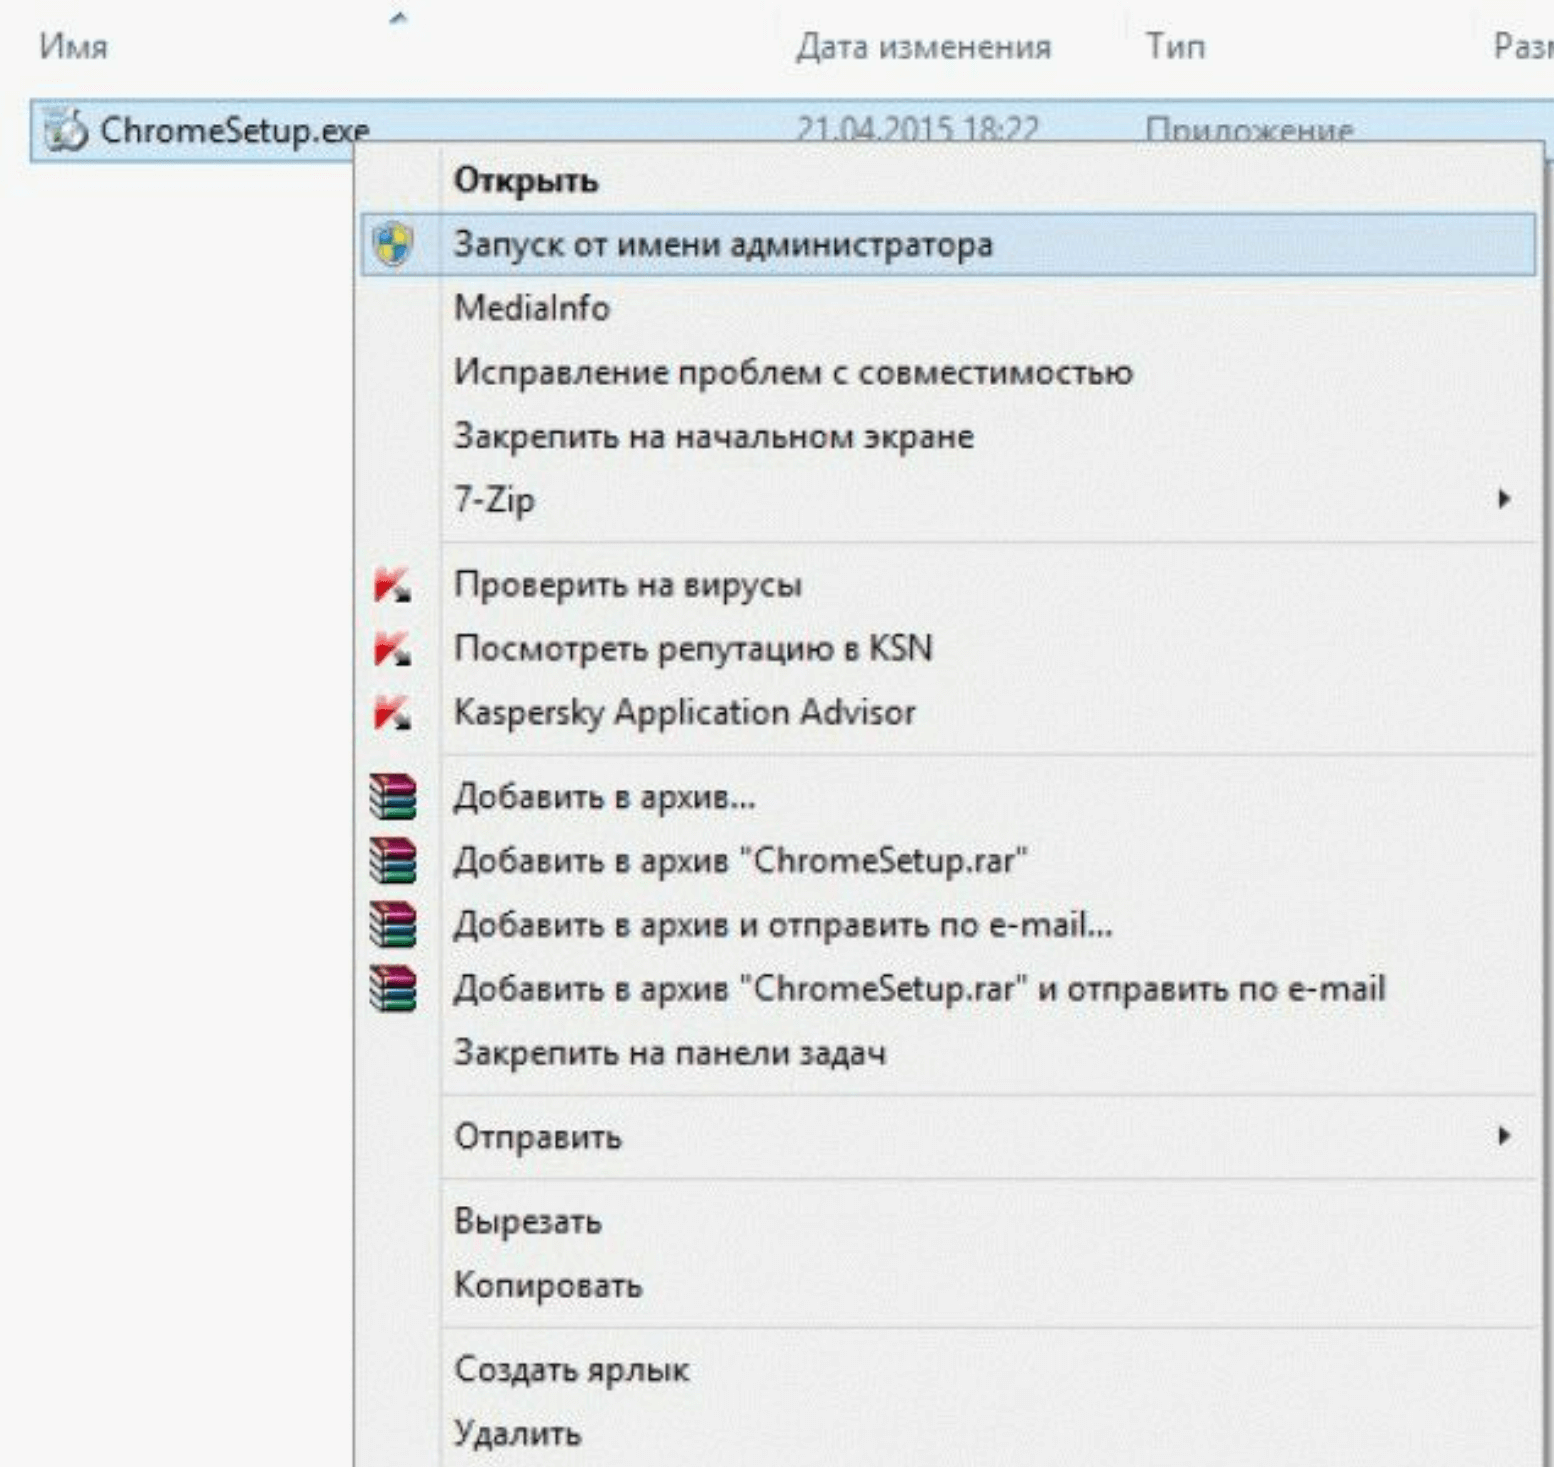Click Kaspersky icon beside Application Advisor
1554x1467 pixels.
[x=392, y=713]
